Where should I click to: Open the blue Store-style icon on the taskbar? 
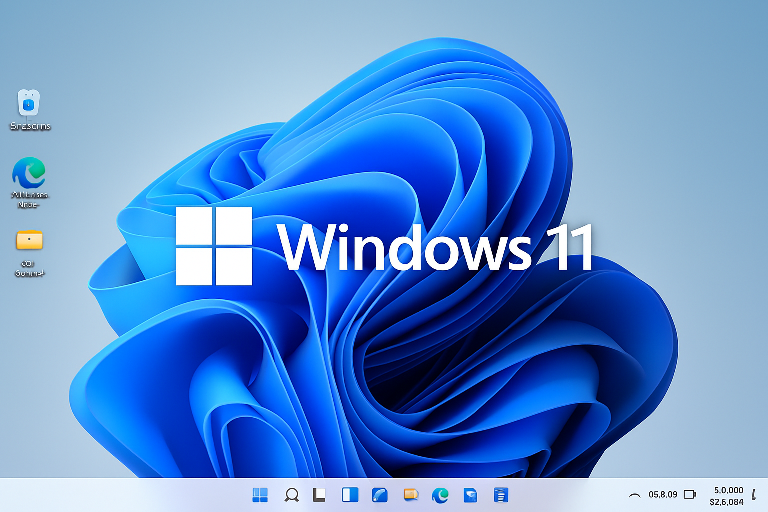(x=470, y=495)
